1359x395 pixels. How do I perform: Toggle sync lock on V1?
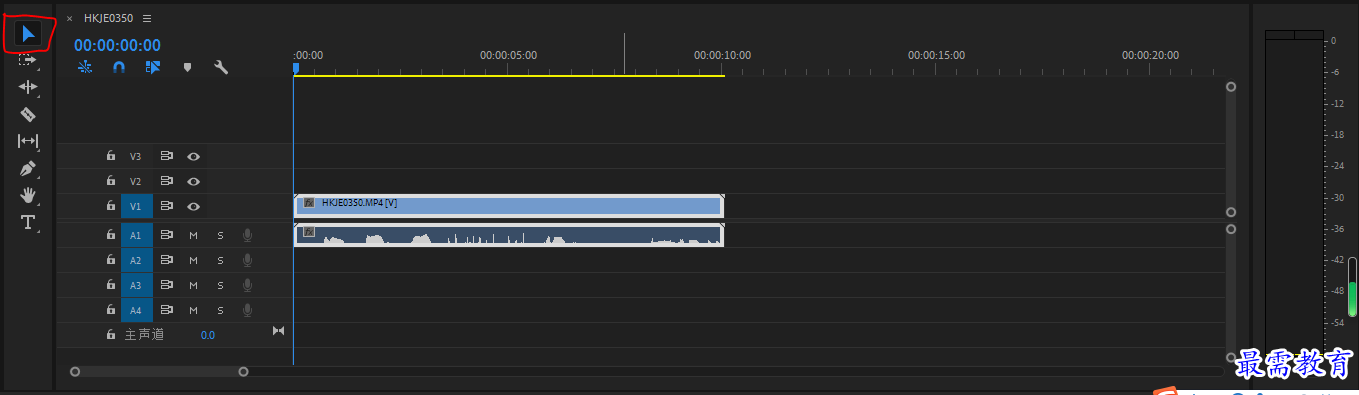coord(167,206)
